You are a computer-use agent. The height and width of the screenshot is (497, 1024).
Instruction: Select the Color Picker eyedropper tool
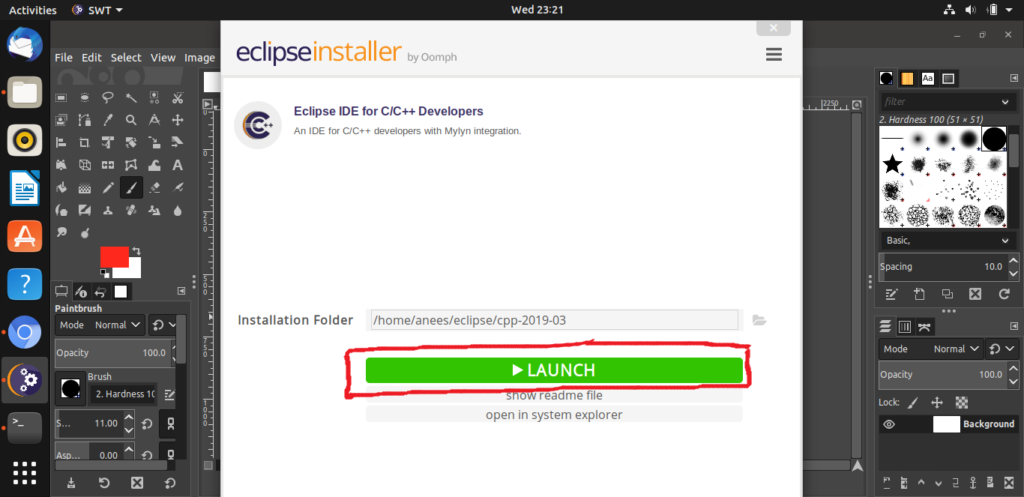pos(108,120)
